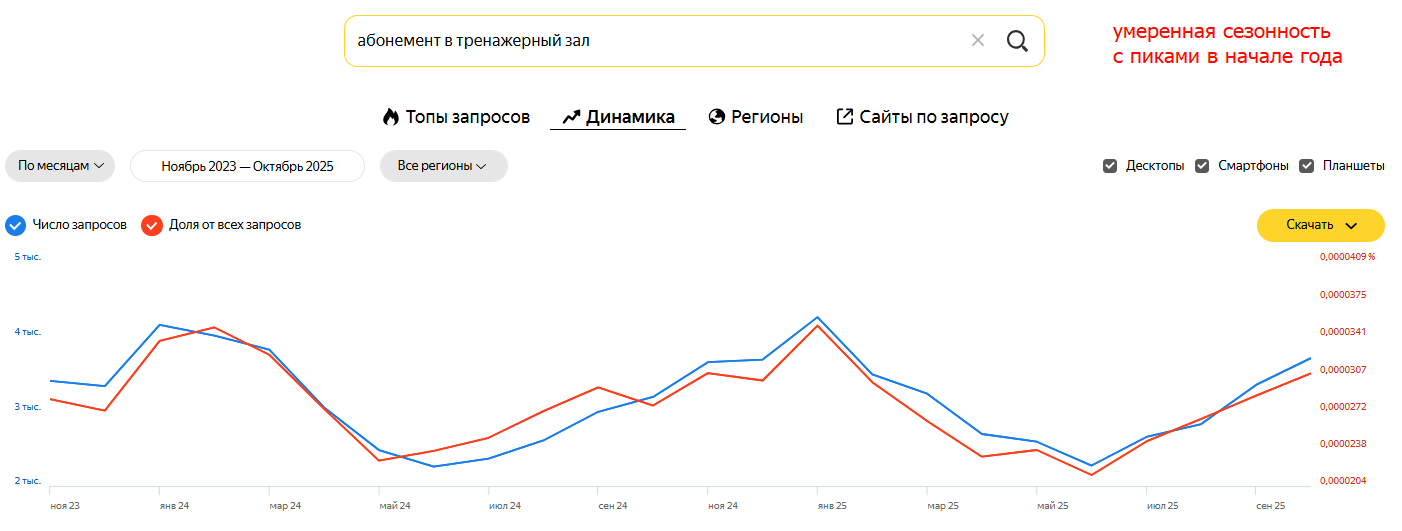
Task: Open the По месяцам grouping dropdown
Action: tap(60, 166)
